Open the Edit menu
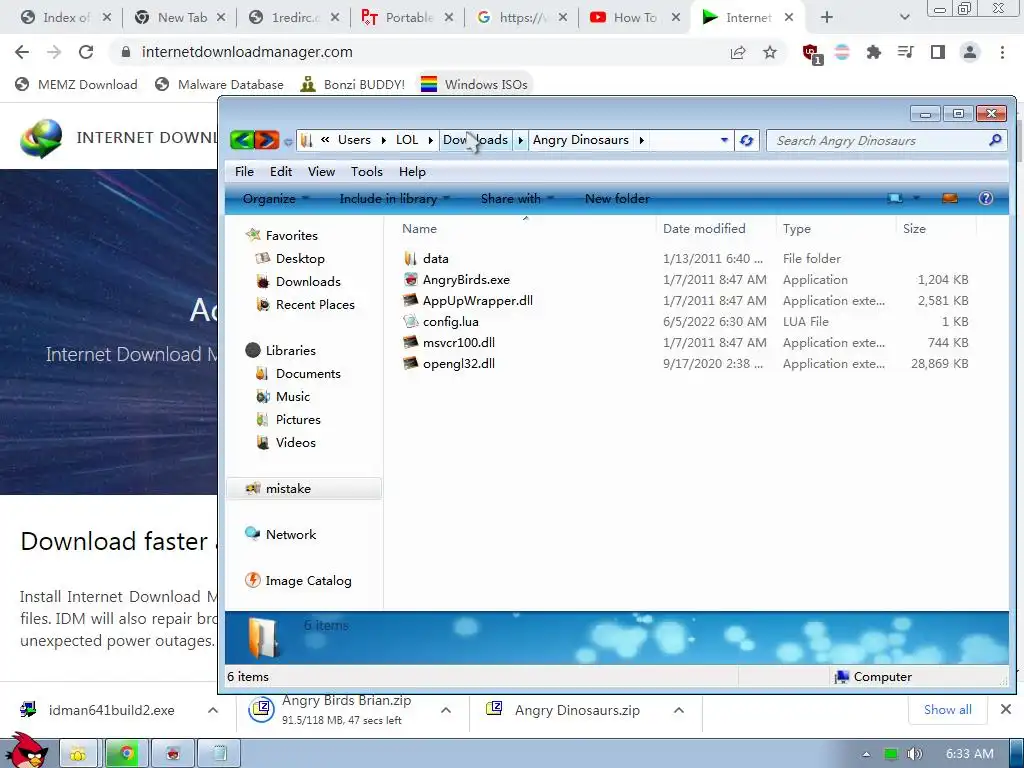 pyautogui.click(x=281, y=171)
